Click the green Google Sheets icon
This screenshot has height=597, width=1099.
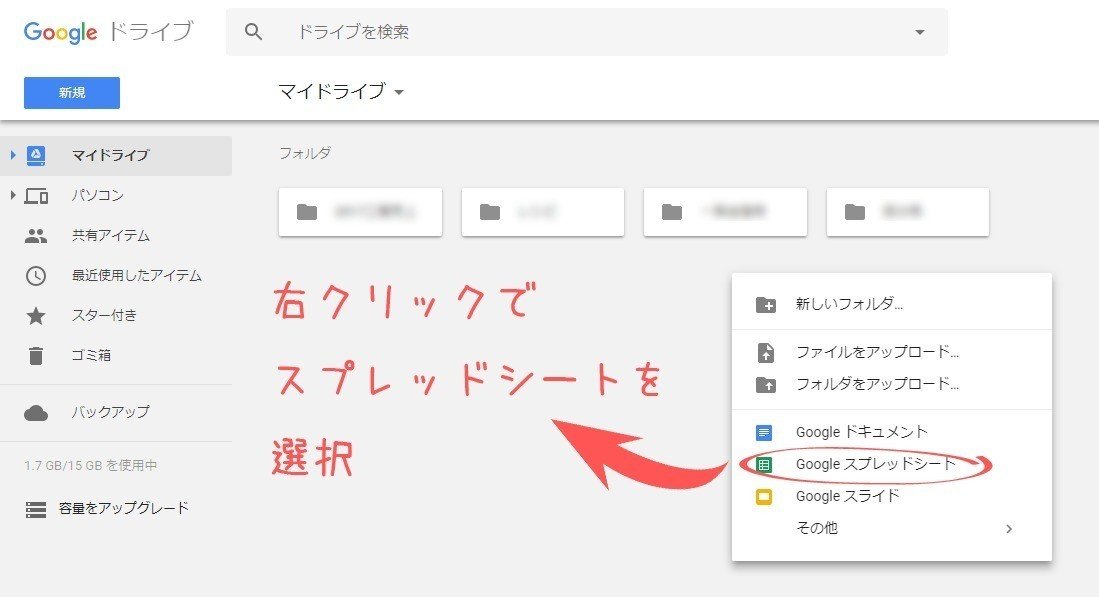click(x=764, y=465)
